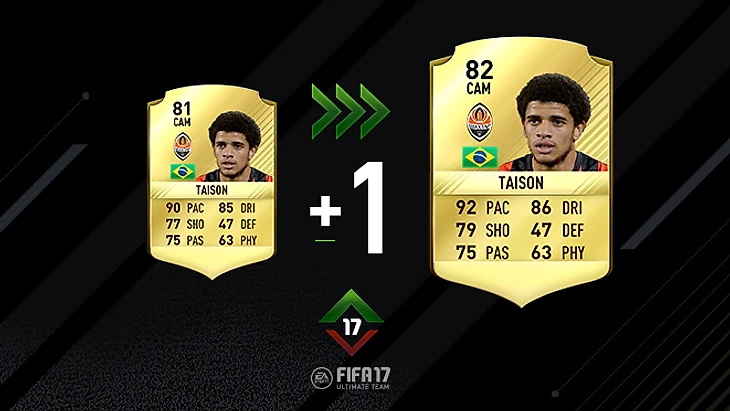Viewport: 730px width, 411px height.
Task: Click the 82 CAM rating on the upgraded card
Action: (479, 77)
